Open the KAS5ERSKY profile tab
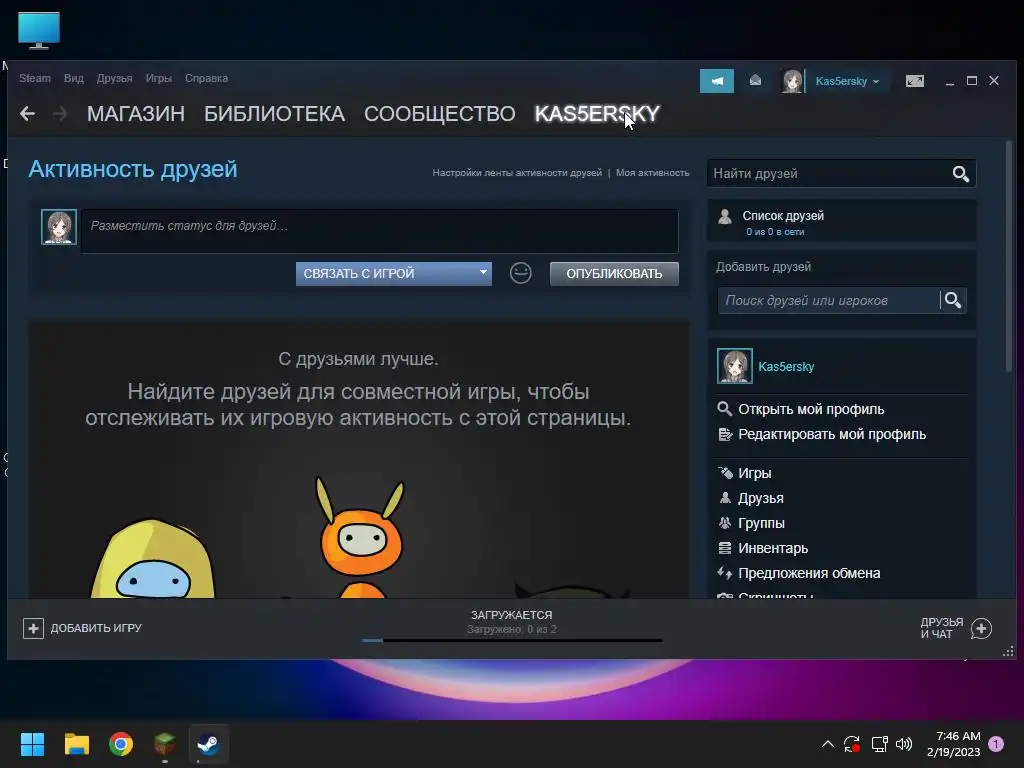The image size is (1024, 768). tap(597, 114)
